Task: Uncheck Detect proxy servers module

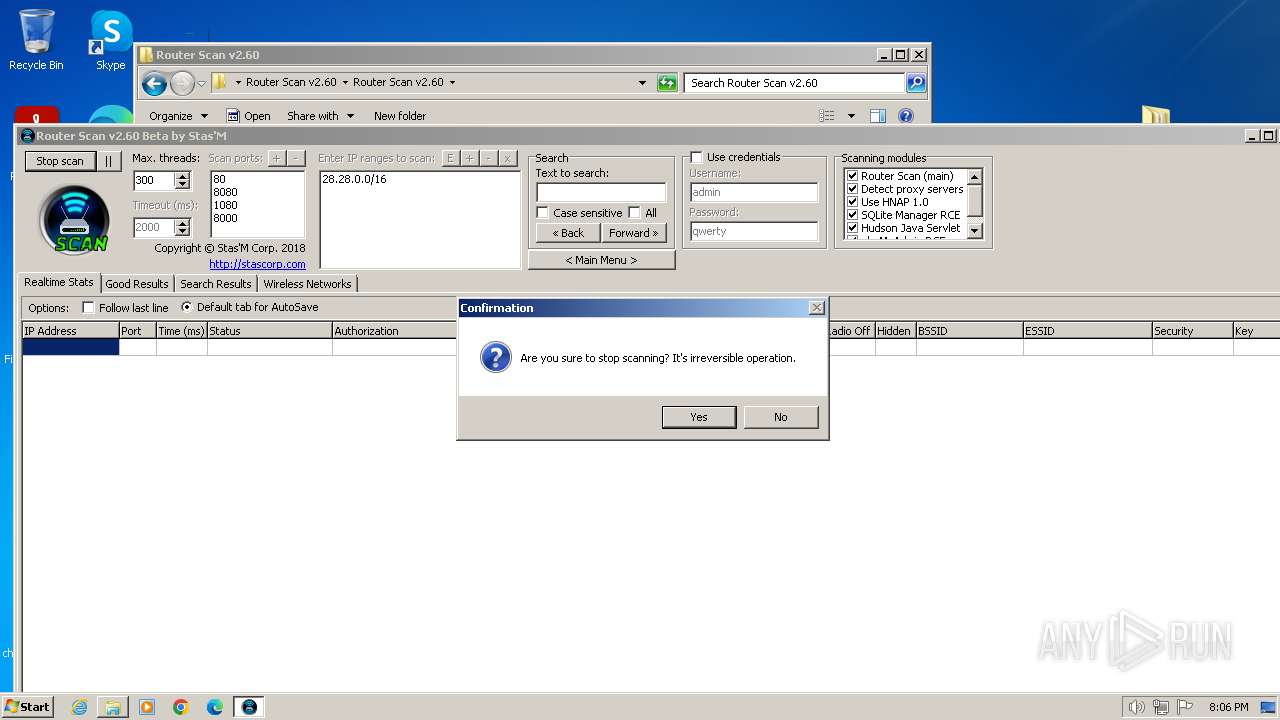Action: 853,189
